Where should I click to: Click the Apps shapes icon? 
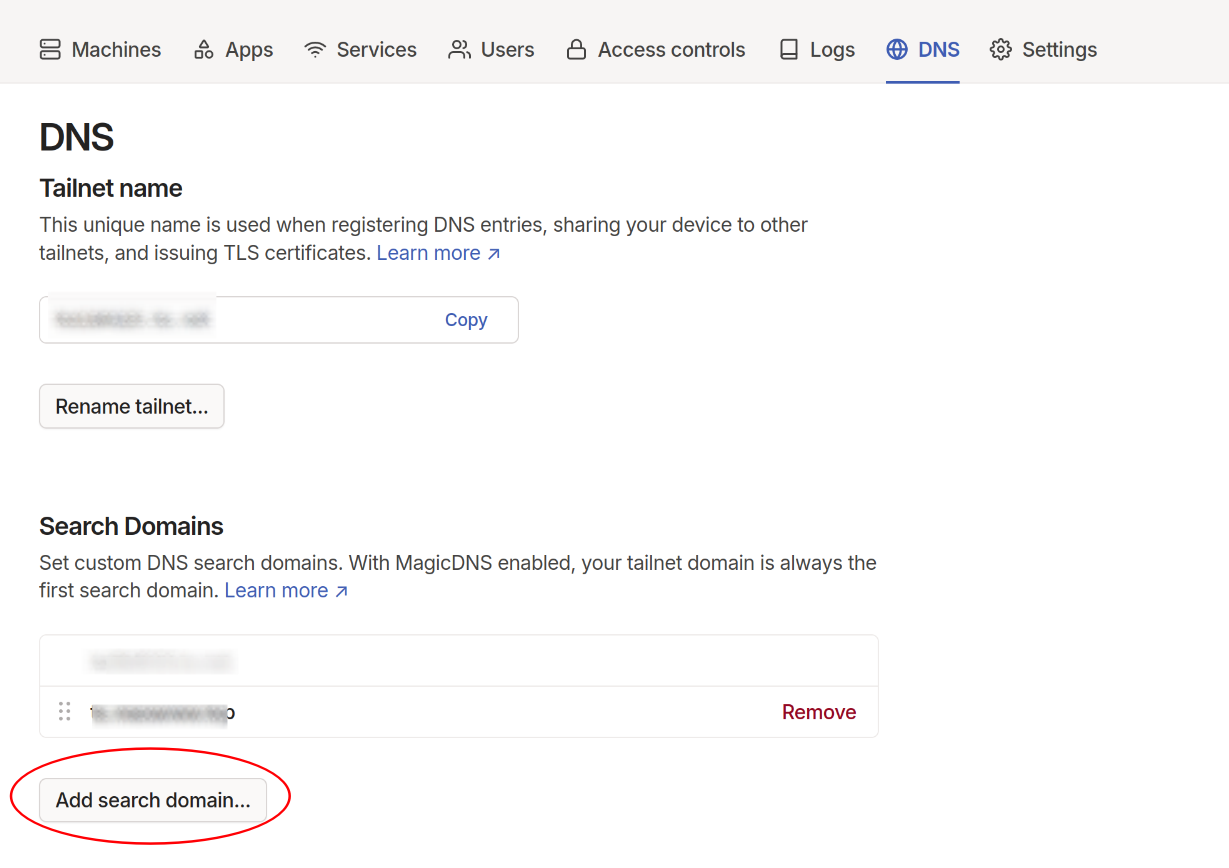[x=204, y=50]
